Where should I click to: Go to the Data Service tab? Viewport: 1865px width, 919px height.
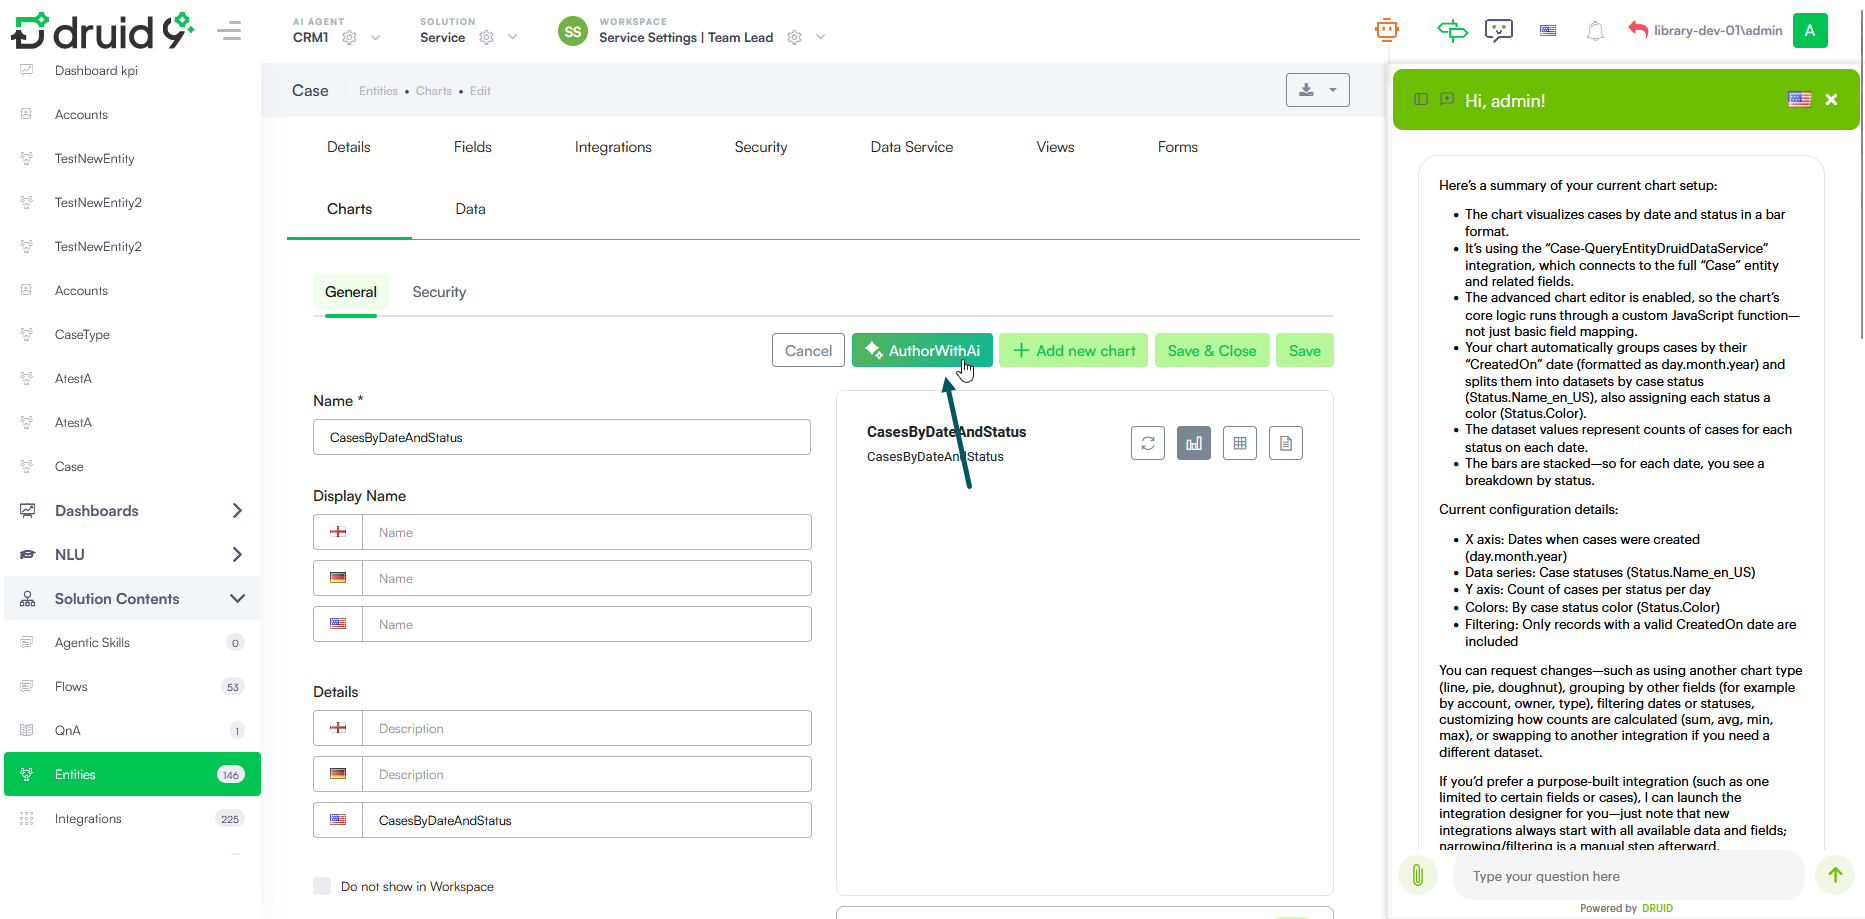point(912,147)
